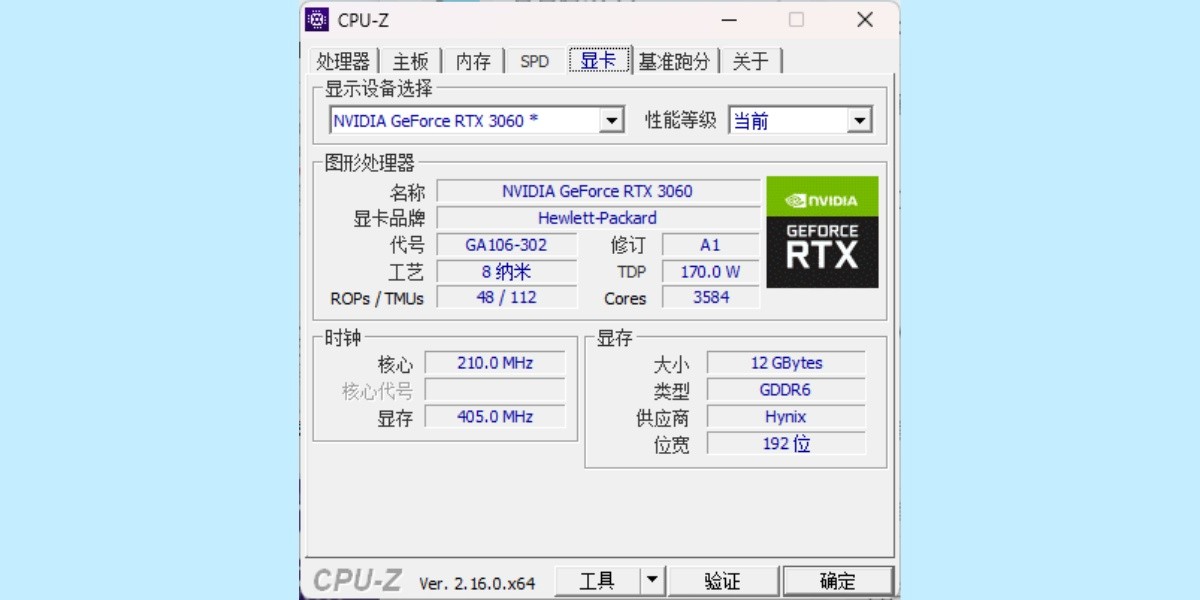
Task: Close the CPU-Z window
Action: point(865,19)
